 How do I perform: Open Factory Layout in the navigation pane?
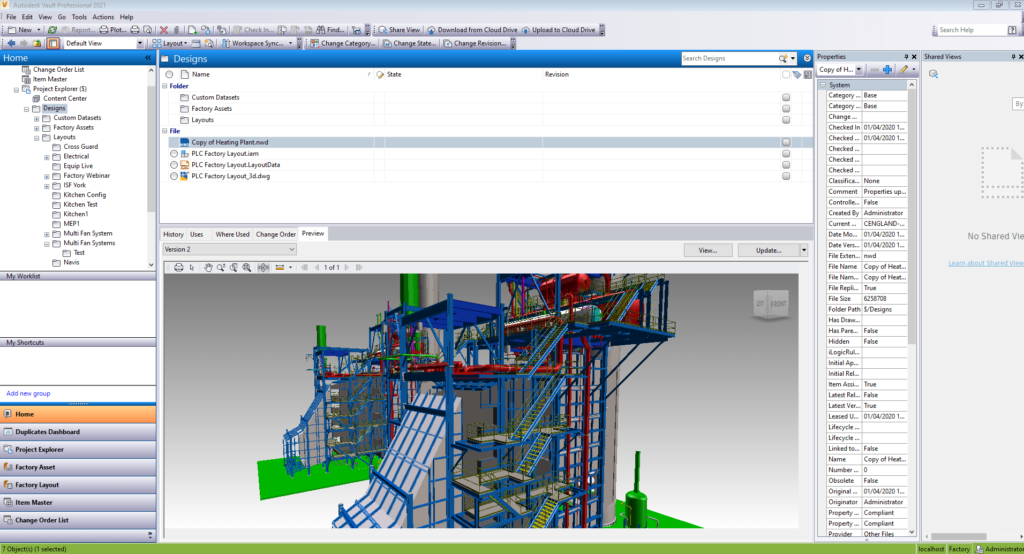click(x=78, y=485)
